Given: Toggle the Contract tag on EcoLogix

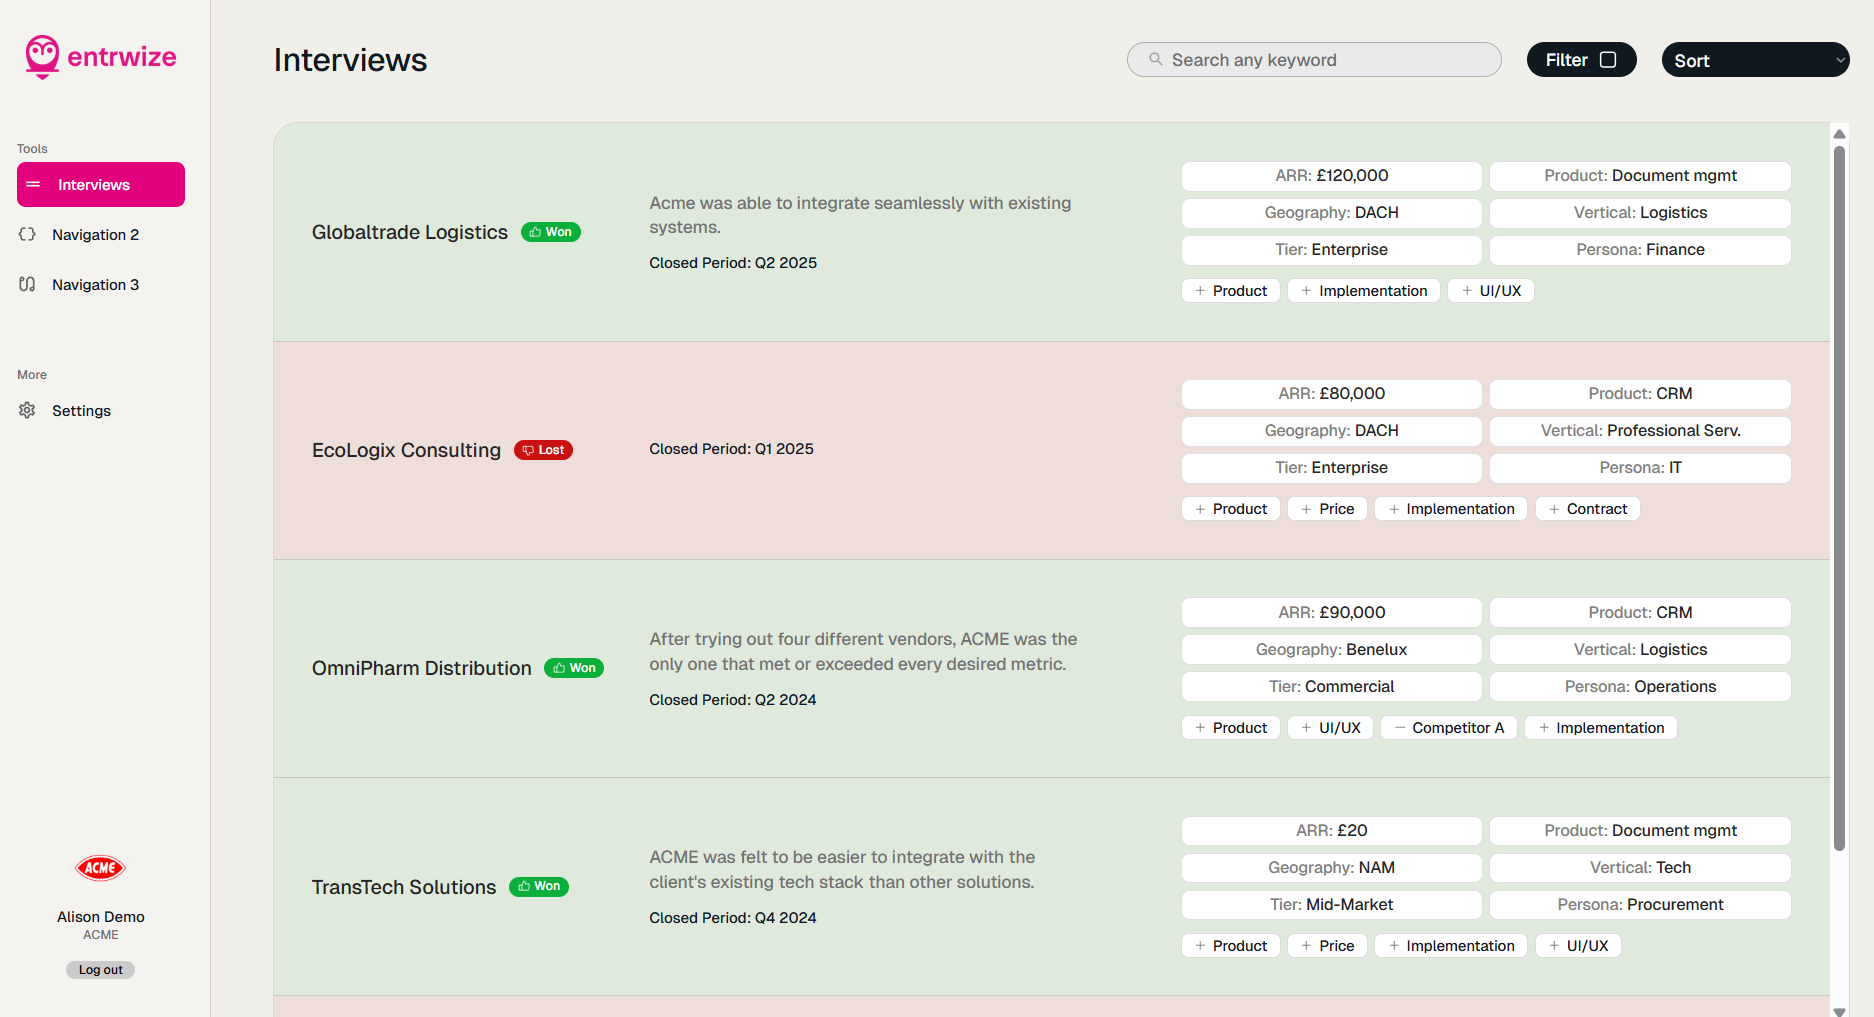Looking at the screenshot, I should [x=1587, y=509].
